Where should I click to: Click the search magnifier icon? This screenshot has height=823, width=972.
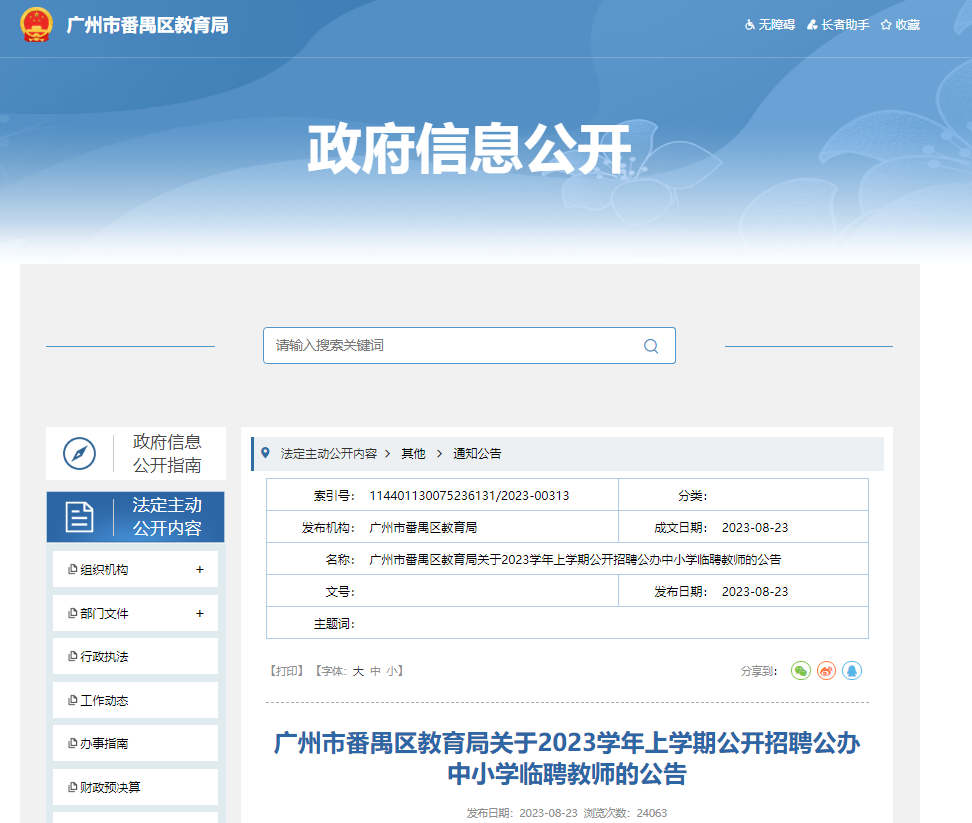[651, 346]
